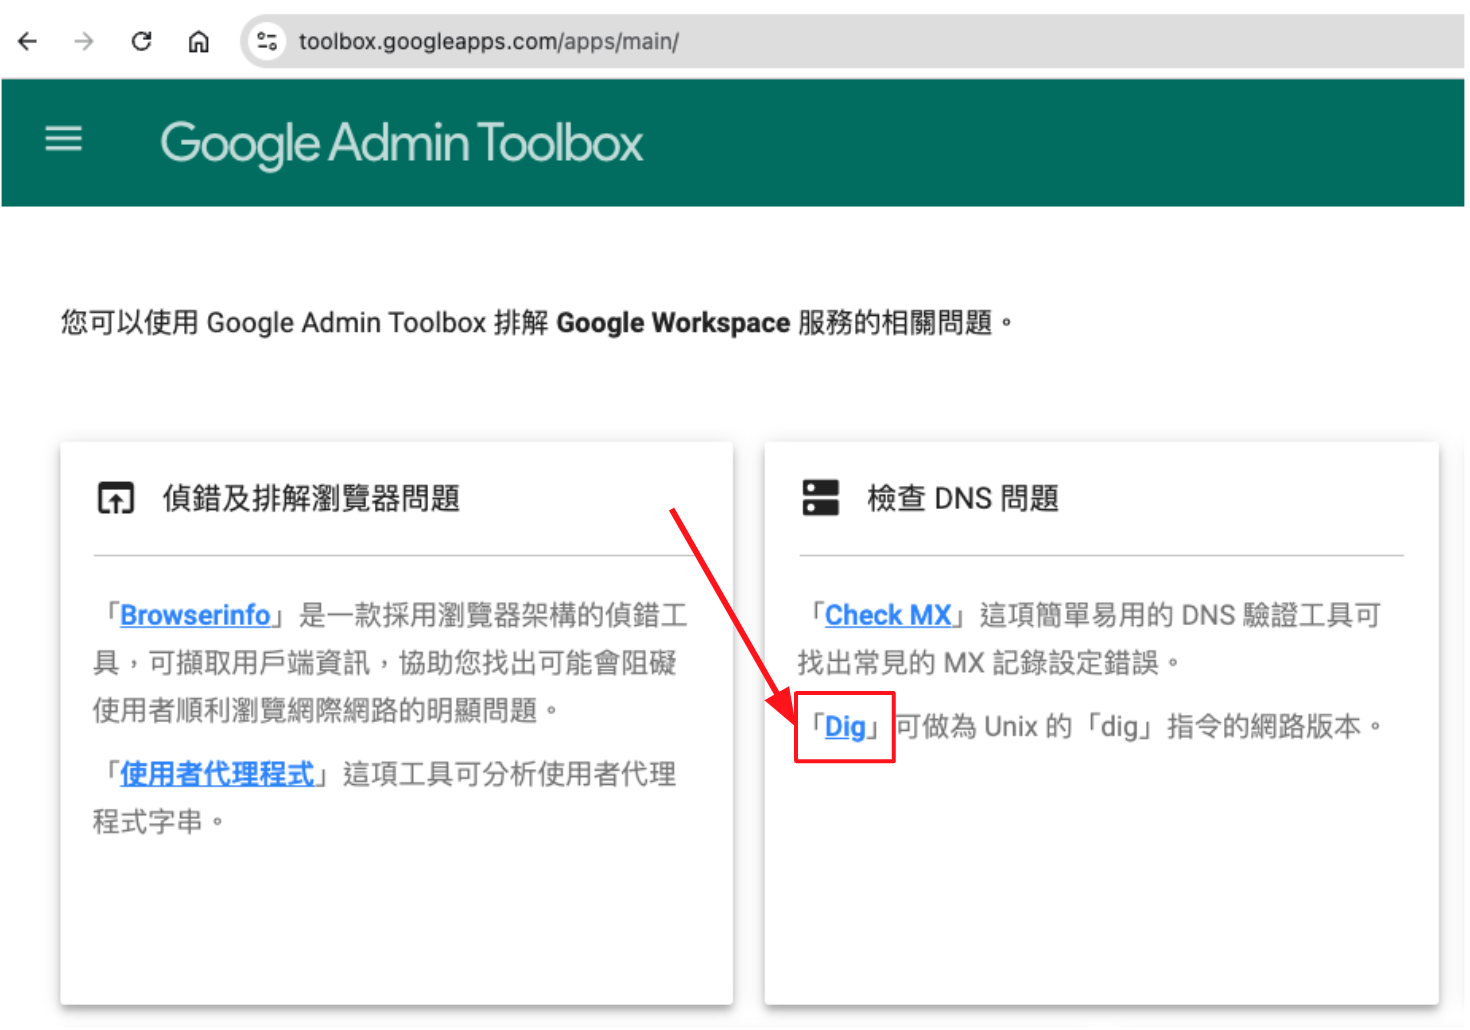This screenshot has height=1030, width=1470.
Task: Click the bold Google Workspace text
Action: (673, 323)
